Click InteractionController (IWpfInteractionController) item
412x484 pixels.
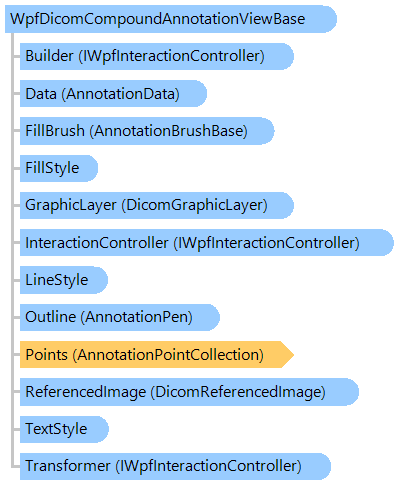[x=207, y=243]
